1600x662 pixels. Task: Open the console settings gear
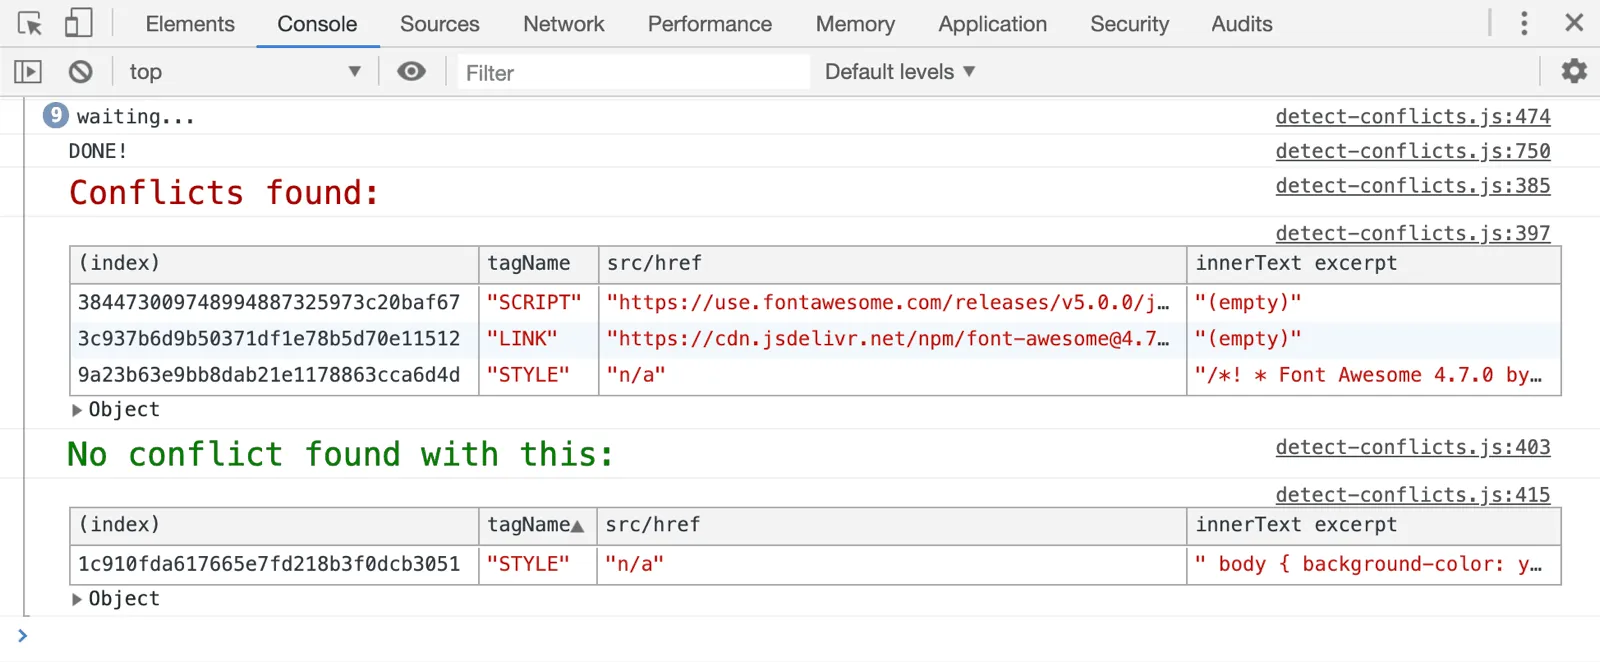(x=1574, y=71)
